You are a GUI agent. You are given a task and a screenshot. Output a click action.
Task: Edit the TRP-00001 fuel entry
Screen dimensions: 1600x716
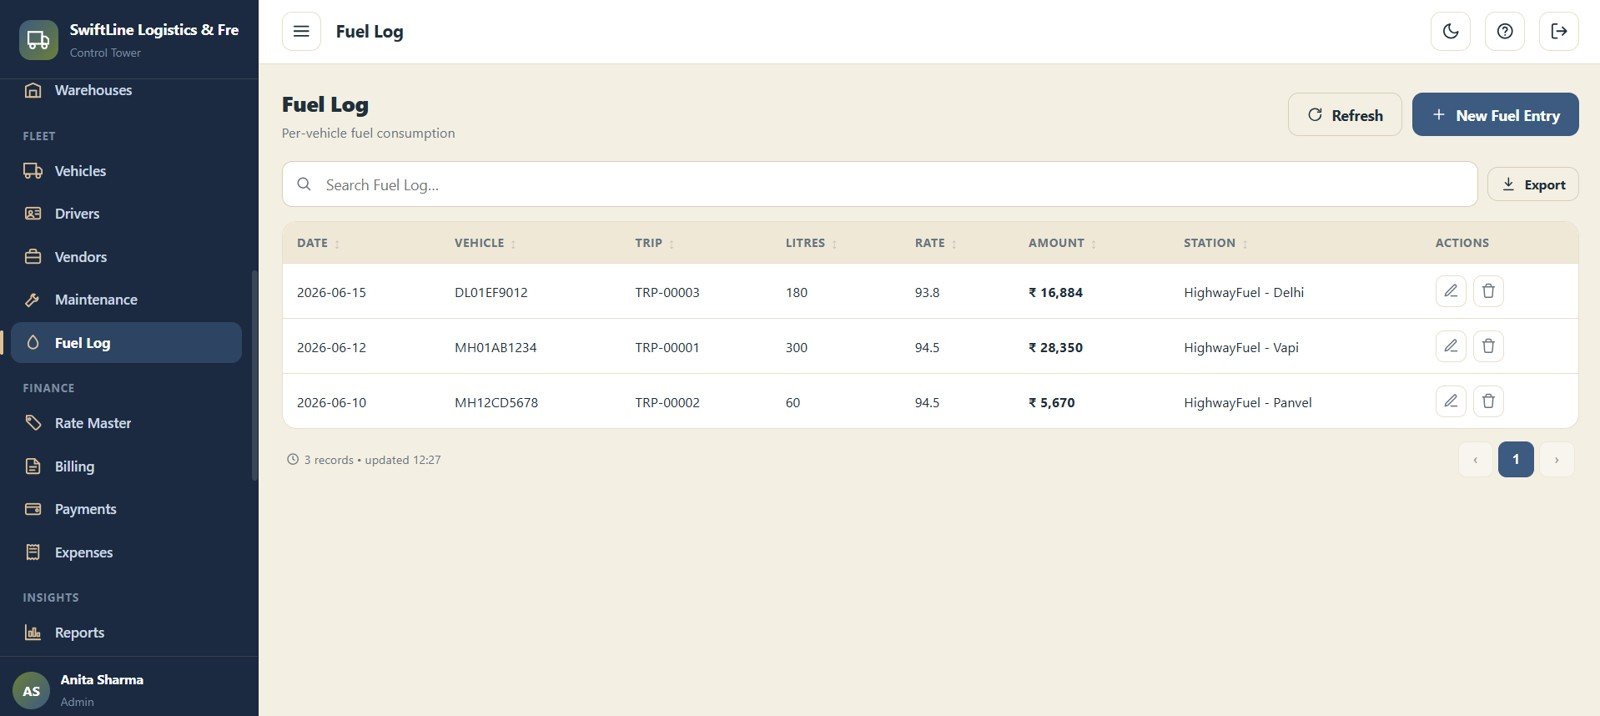[x=1451, y=346]
